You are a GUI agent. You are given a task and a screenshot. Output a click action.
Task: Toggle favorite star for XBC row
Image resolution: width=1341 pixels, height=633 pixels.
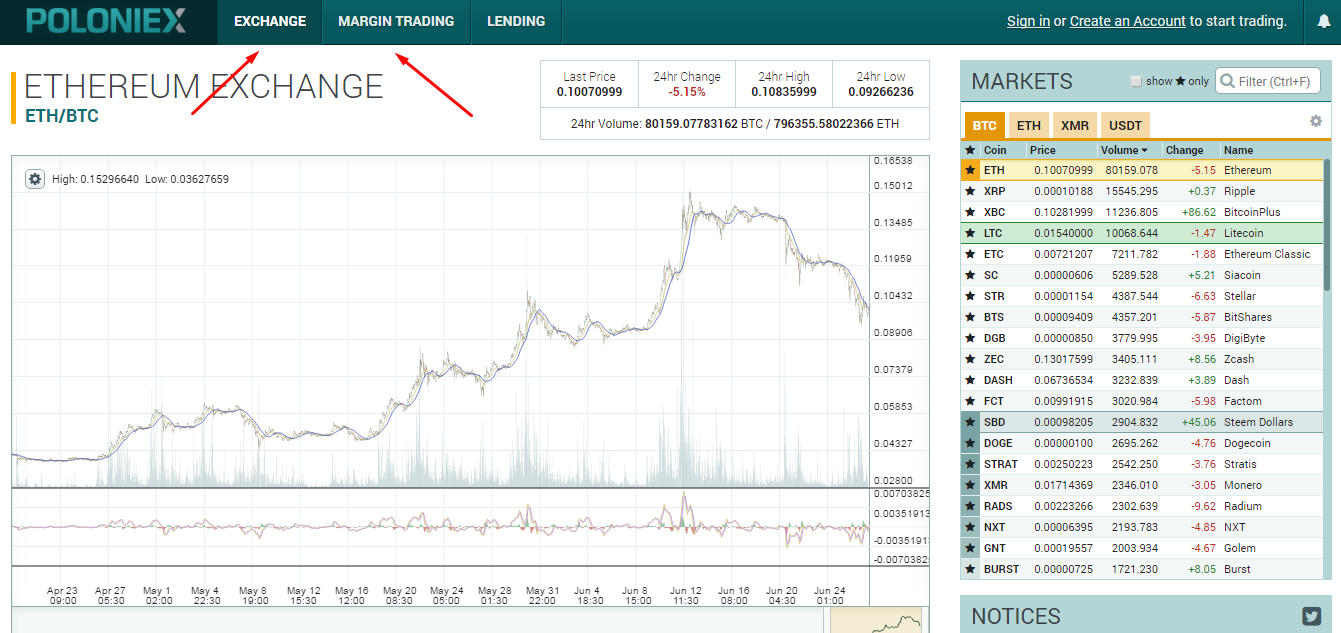pyautogui.click(x=970, y=212)
